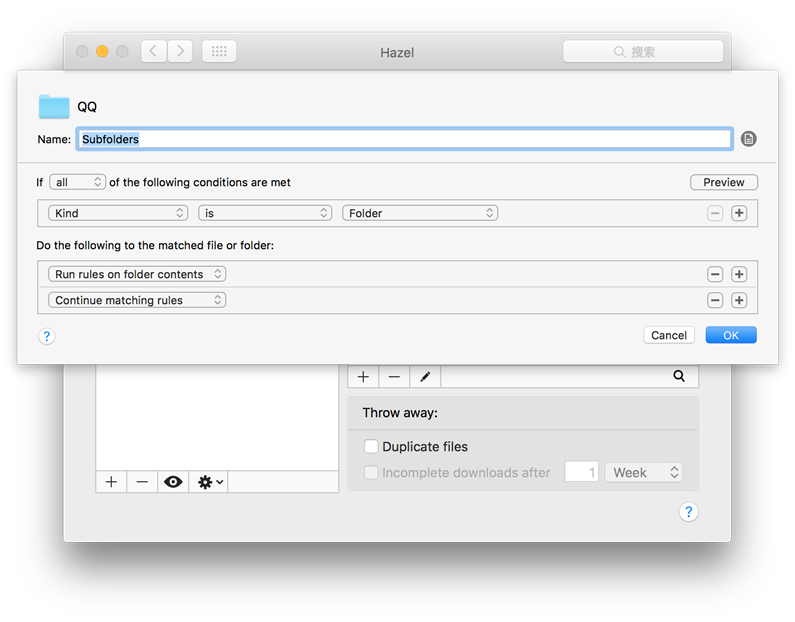Toggle the eye preview icon under folder list
This screenshot has width=795, height=622.
click(x=173, y=482)
